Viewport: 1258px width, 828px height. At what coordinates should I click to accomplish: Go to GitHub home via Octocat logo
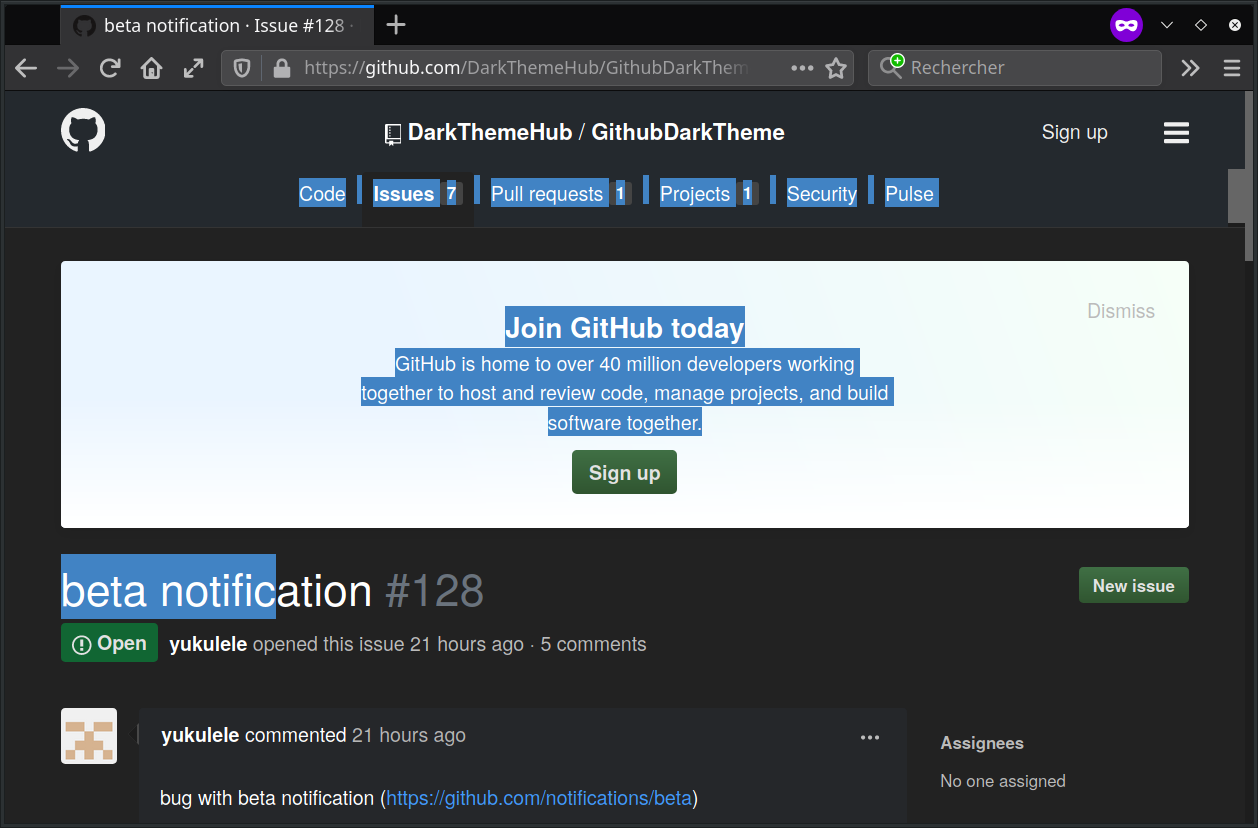click(x=83, y=131)
